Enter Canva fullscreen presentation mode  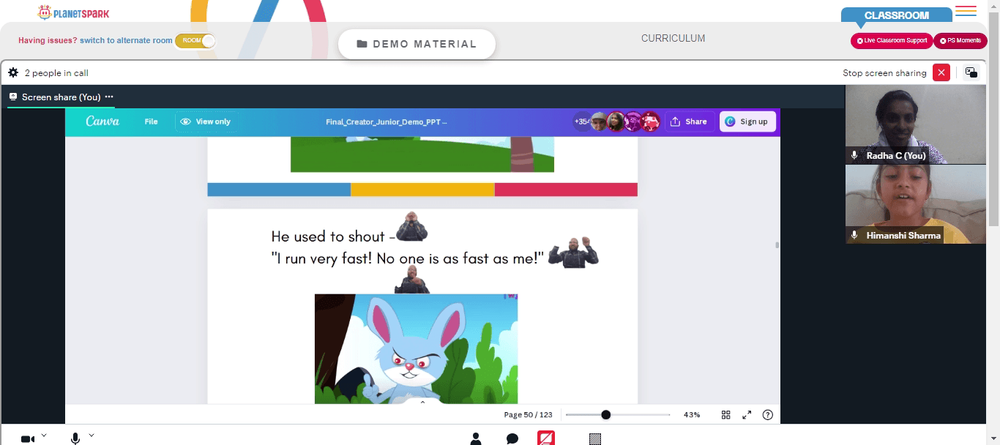click(747, 414)
